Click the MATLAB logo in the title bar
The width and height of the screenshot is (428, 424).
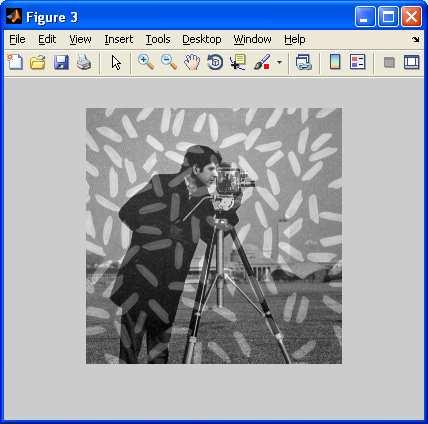coord(14,16)
